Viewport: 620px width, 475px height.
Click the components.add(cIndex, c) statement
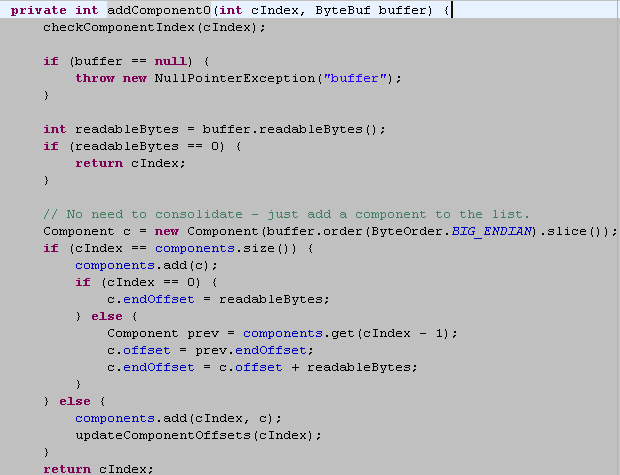point(178,418)
